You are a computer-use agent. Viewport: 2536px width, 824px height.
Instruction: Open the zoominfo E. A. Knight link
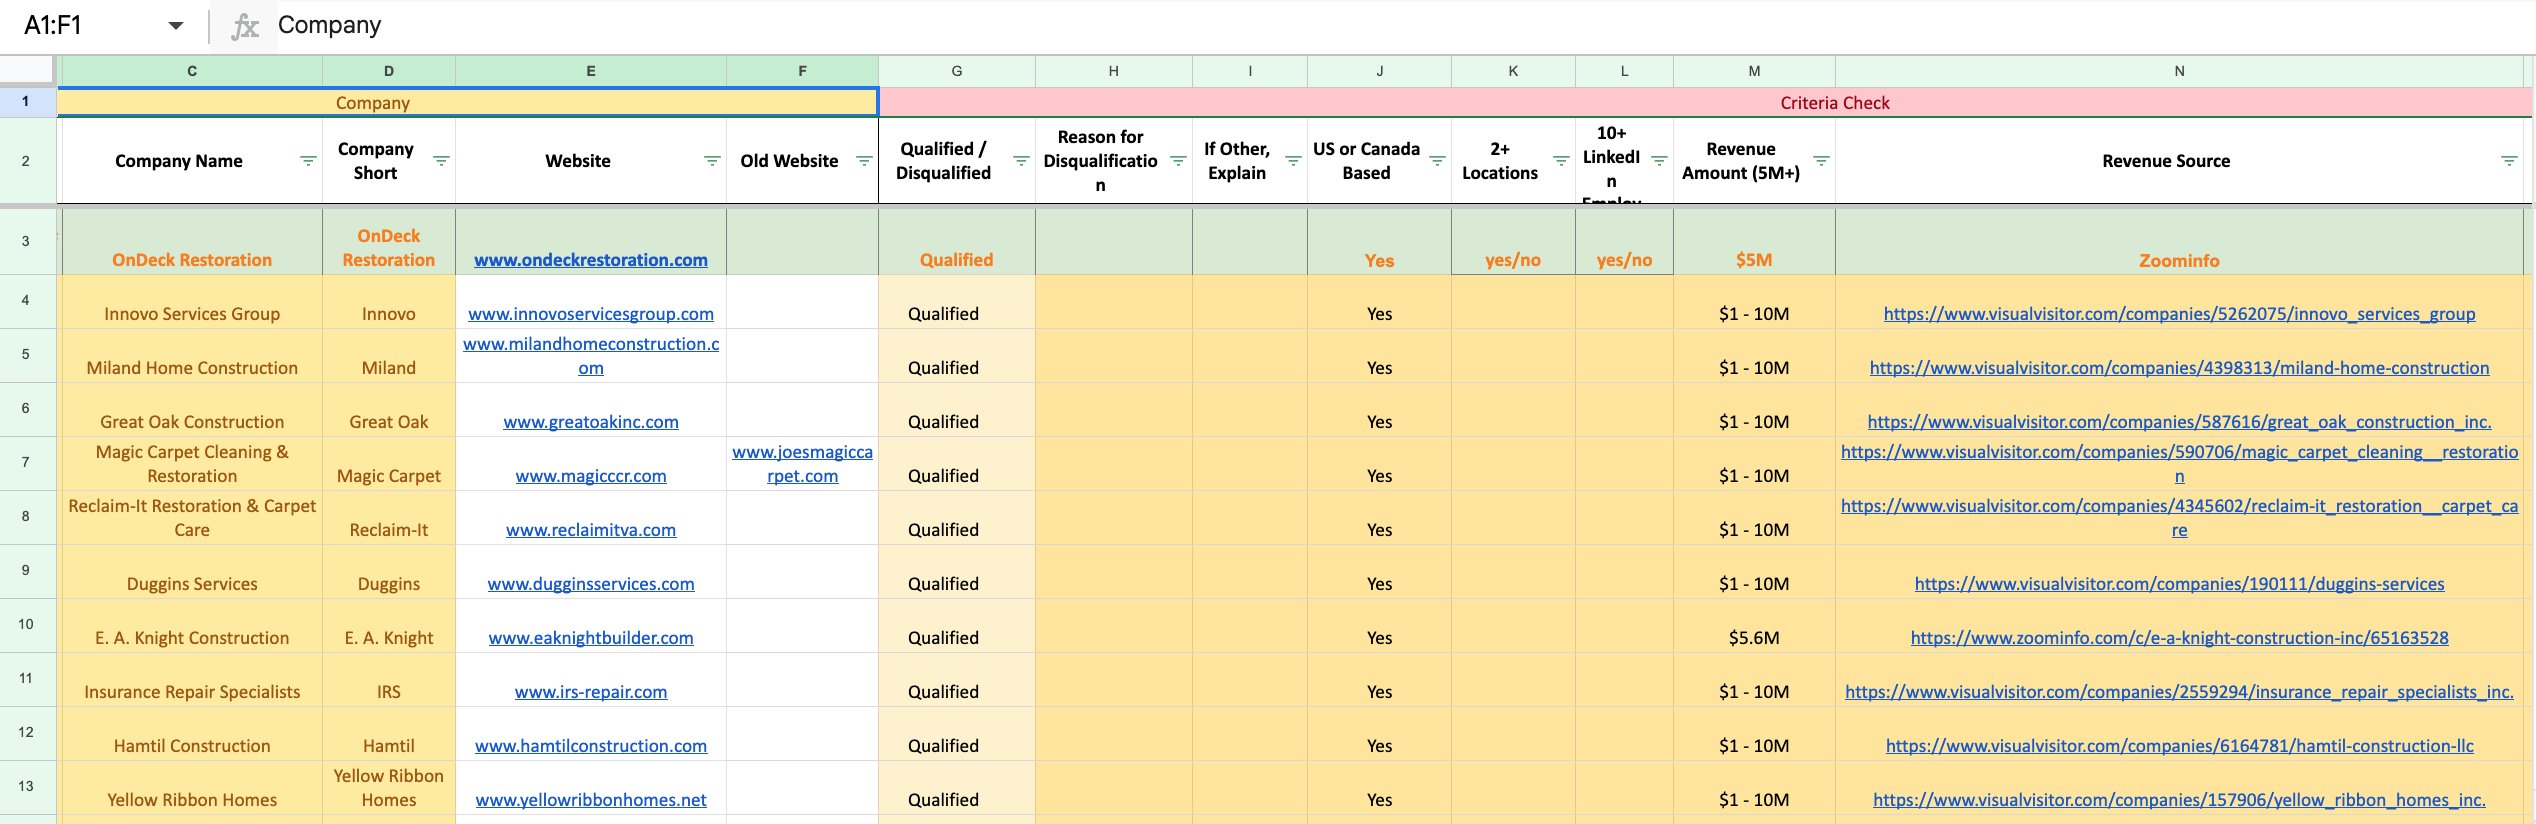[2178, 638]
